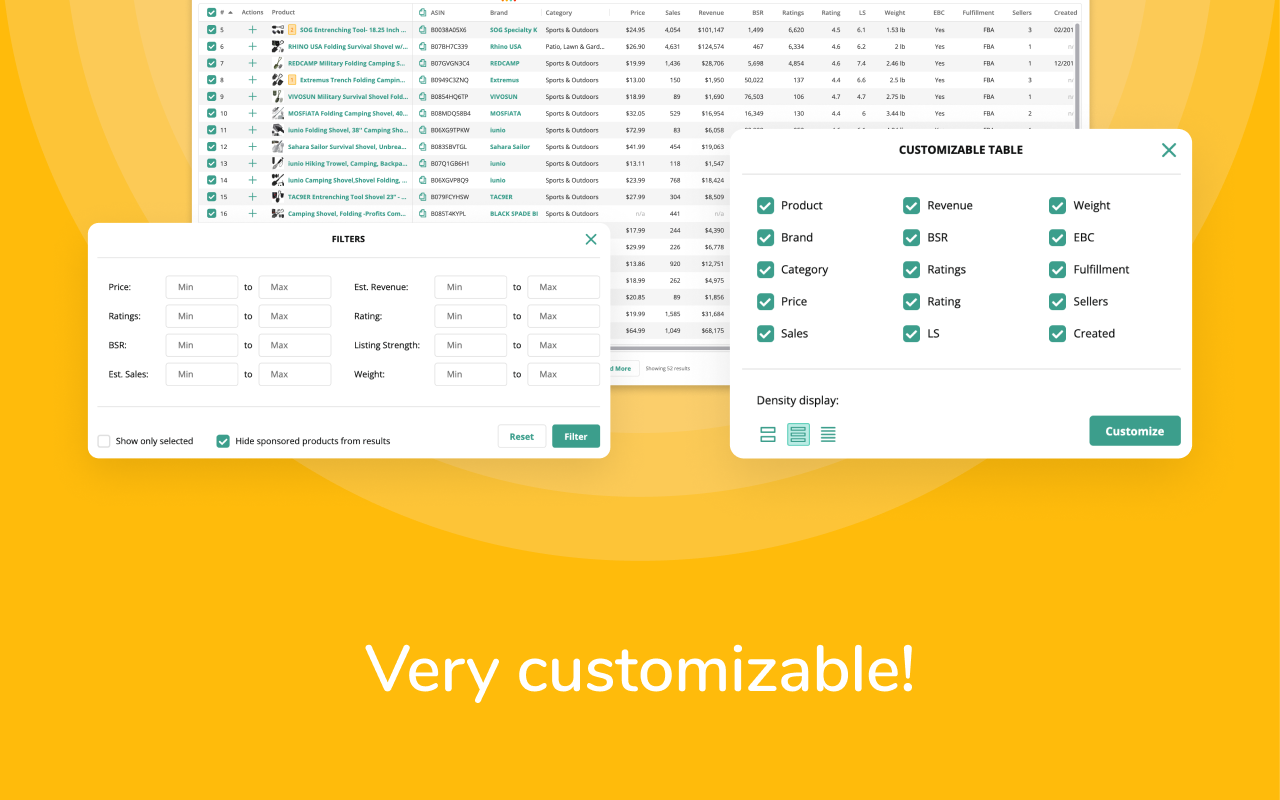Viewport: 1280px width, 800px height.
Task: Click the copy icon next to ASIN B07GVGN3C4
Action: coord(423,63)
